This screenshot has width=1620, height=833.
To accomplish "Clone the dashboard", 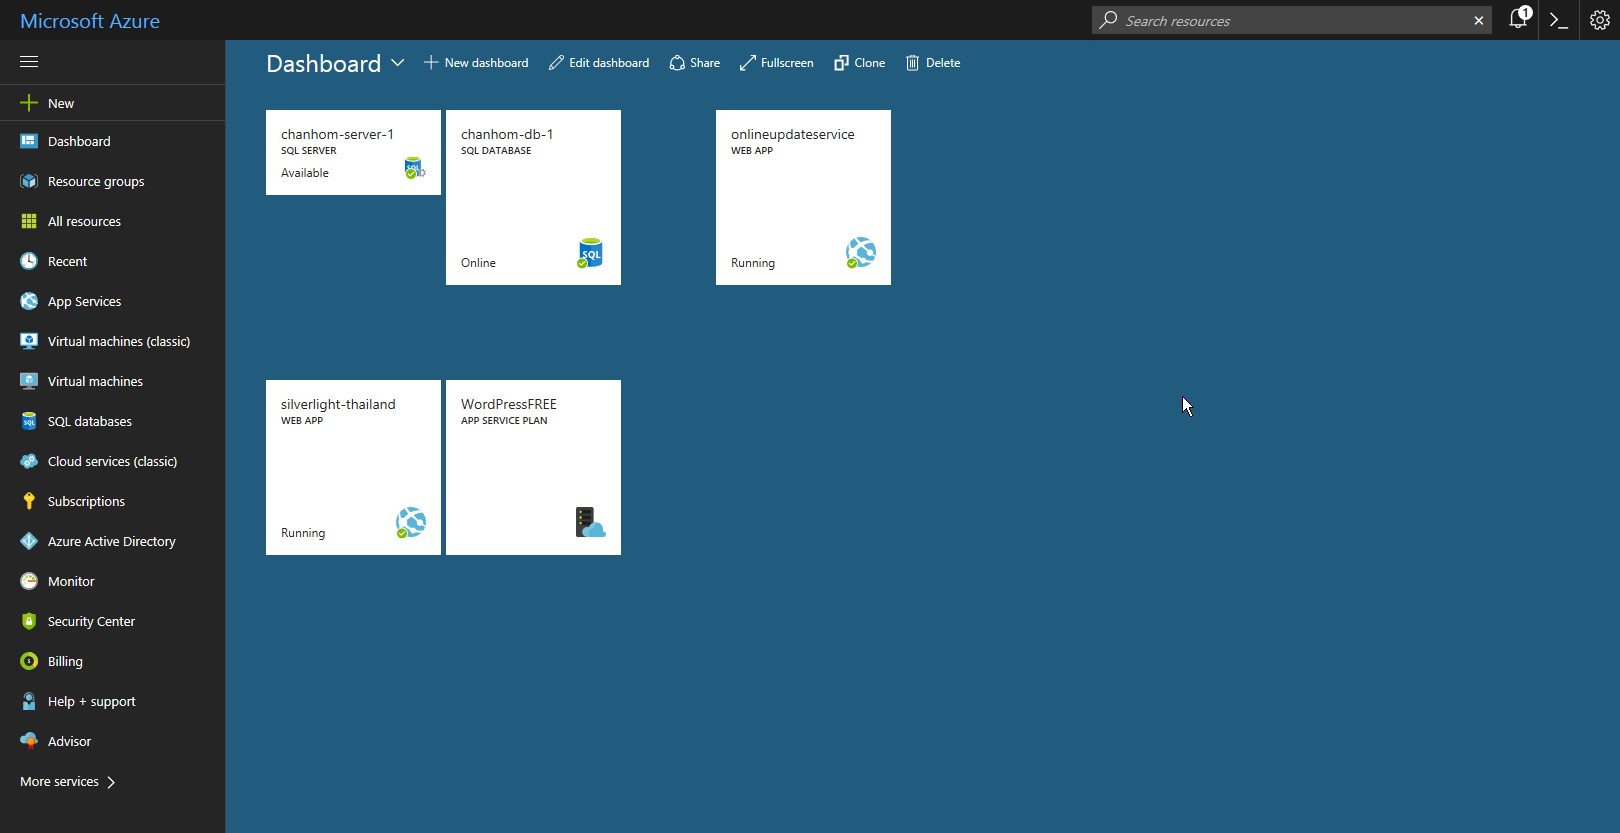I will point(860,63).
